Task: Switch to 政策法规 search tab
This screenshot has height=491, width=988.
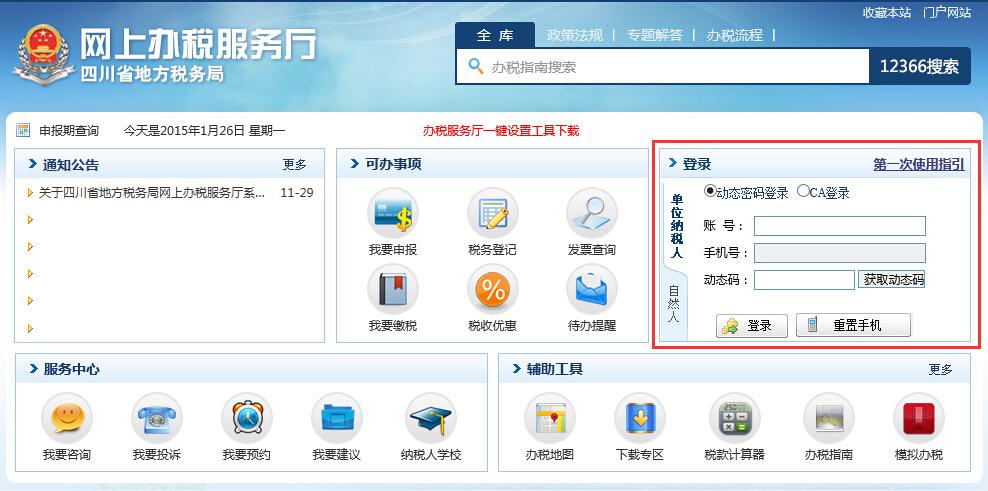Action: click(x=575, y=35)
